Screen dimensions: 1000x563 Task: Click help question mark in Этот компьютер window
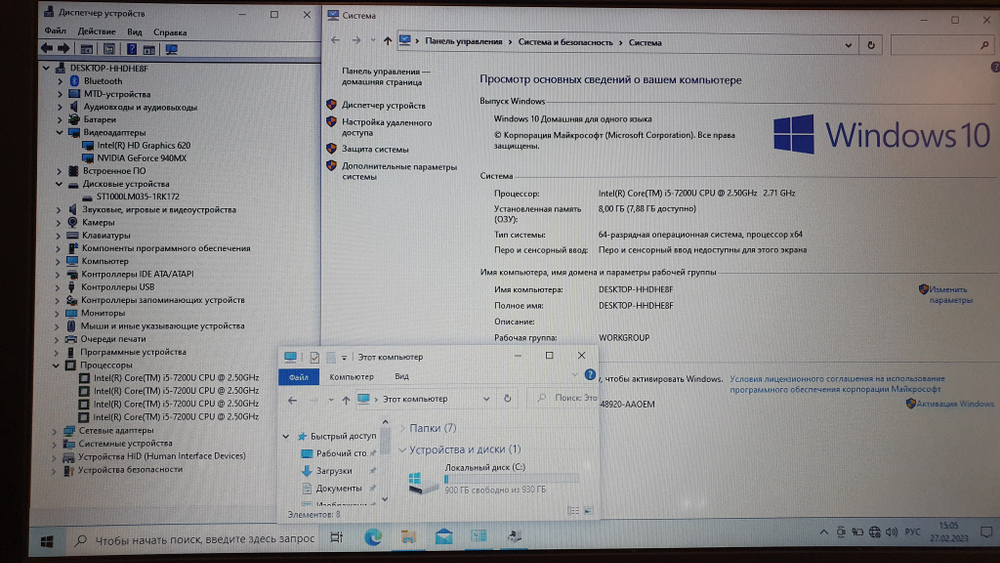pyautogui.click(x=590, y=375)
